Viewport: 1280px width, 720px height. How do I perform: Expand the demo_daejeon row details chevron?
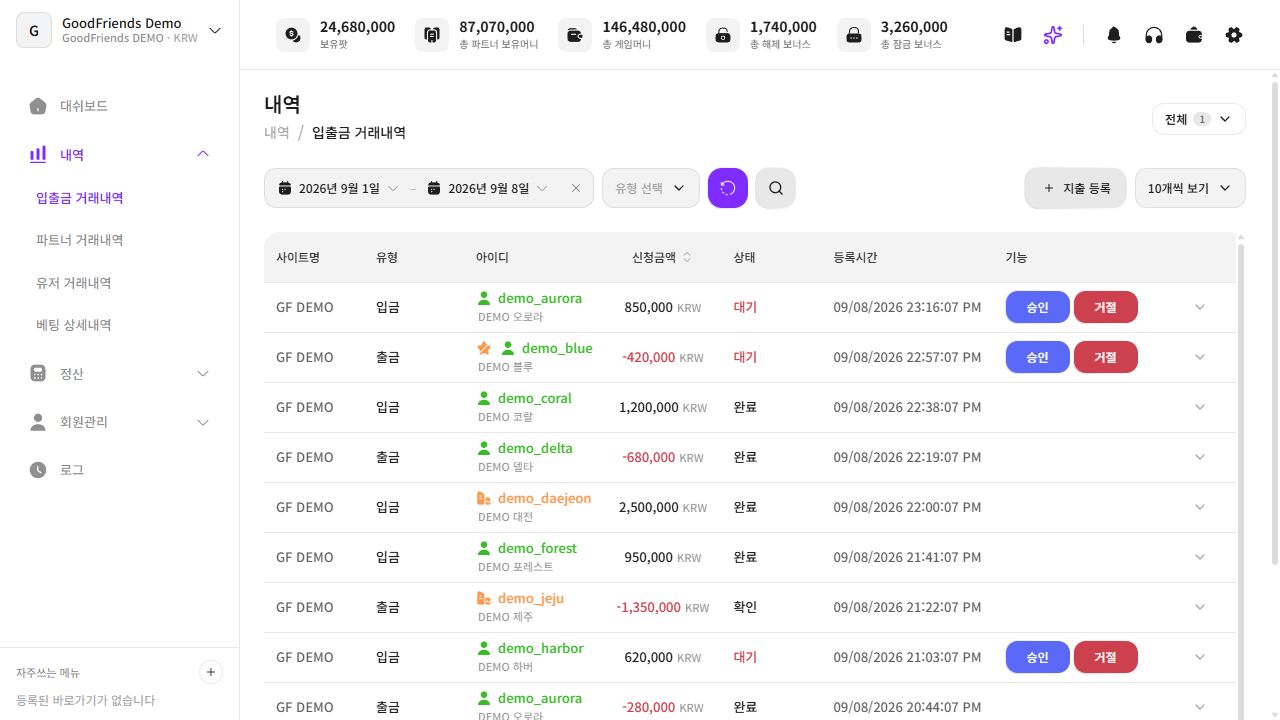[x=1200, y=507]
